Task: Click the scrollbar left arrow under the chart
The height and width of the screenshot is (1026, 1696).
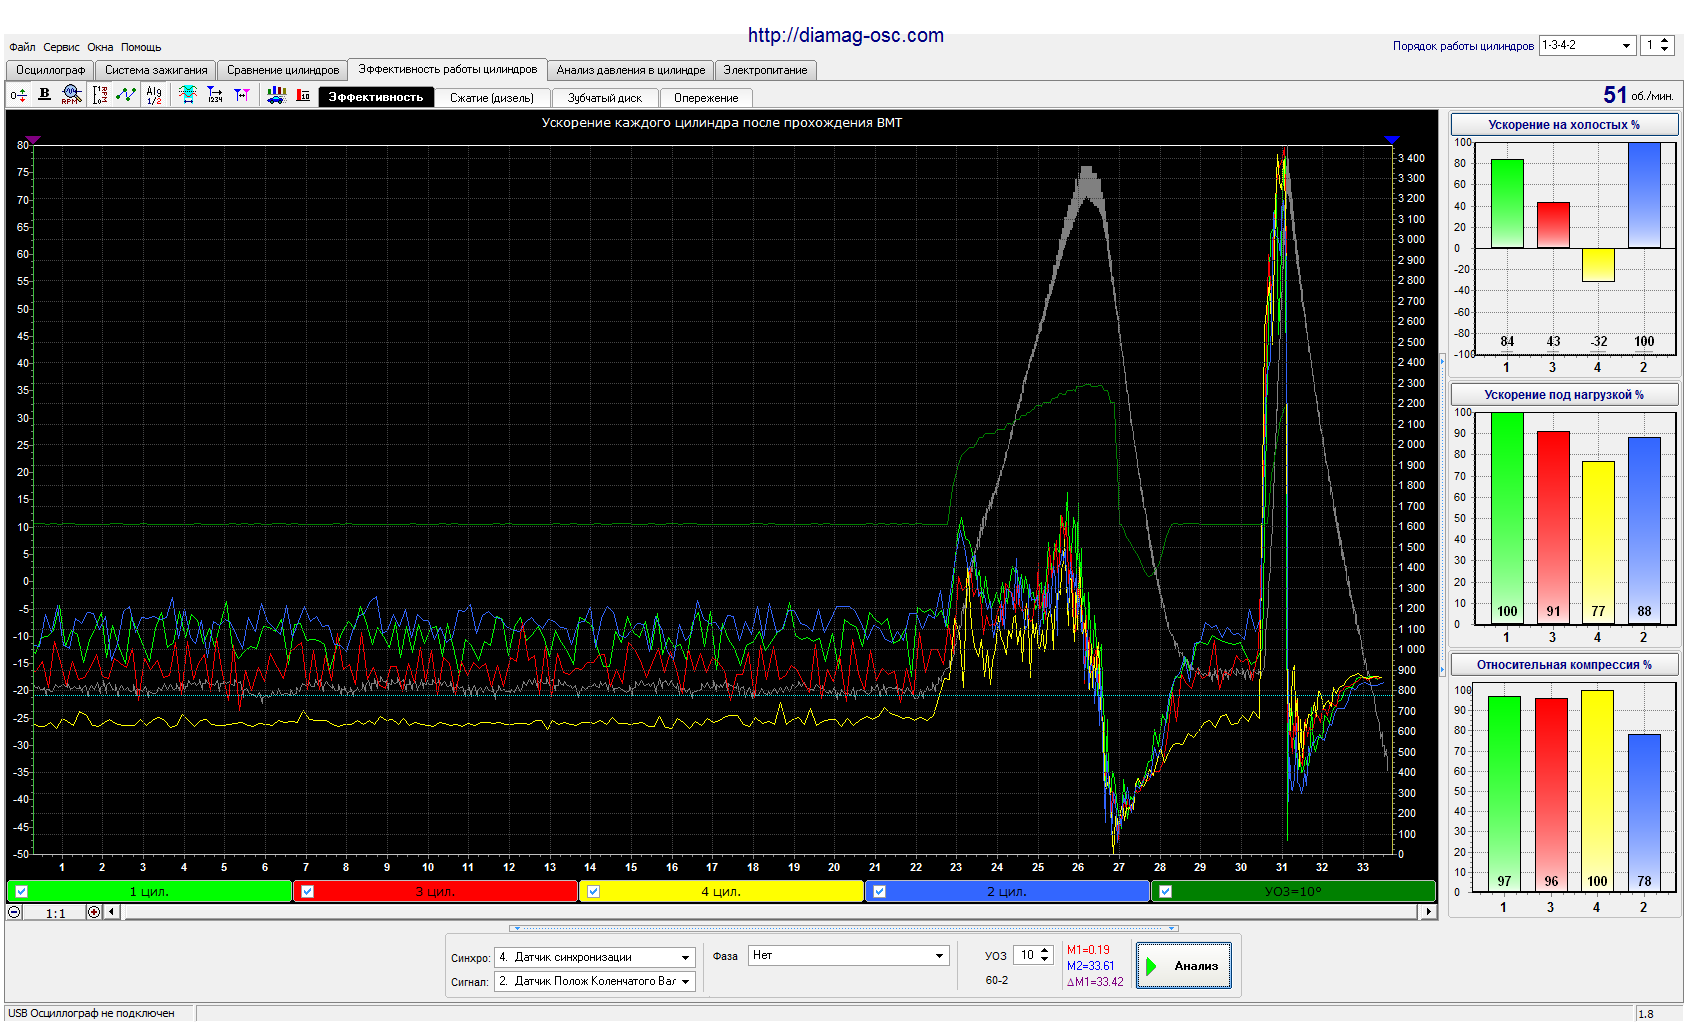Action: click(112, 912)
